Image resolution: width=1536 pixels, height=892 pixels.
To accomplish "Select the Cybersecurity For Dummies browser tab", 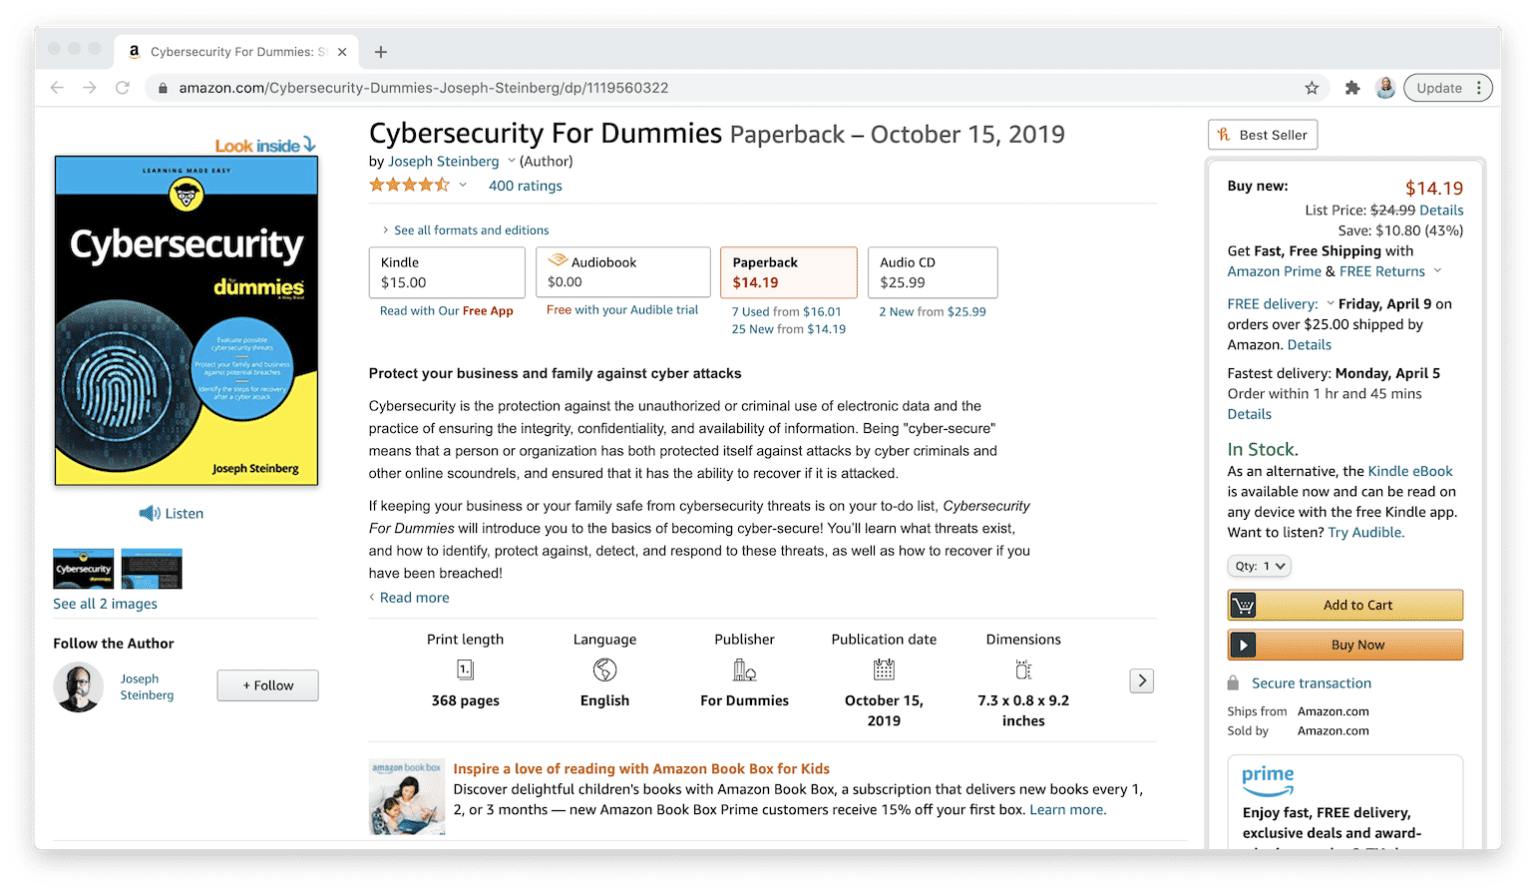I will coord(236,52).
